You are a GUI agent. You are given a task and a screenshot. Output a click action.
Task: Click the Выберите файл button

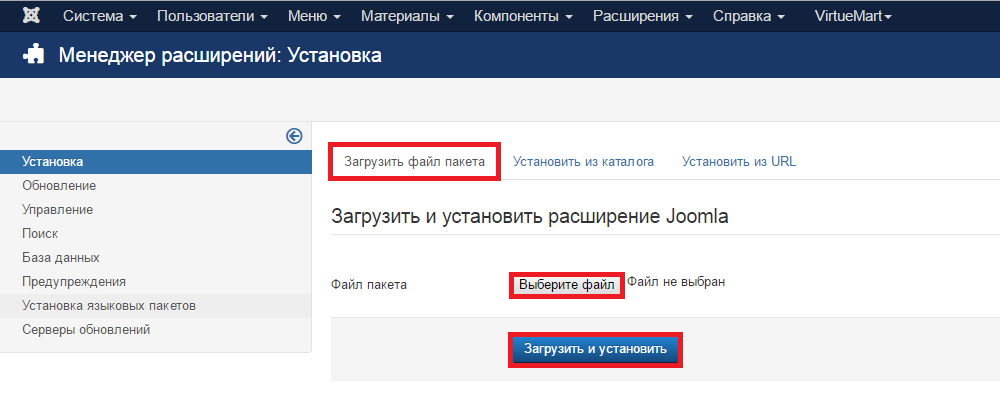pyautogui.click(x=566, y=285)
